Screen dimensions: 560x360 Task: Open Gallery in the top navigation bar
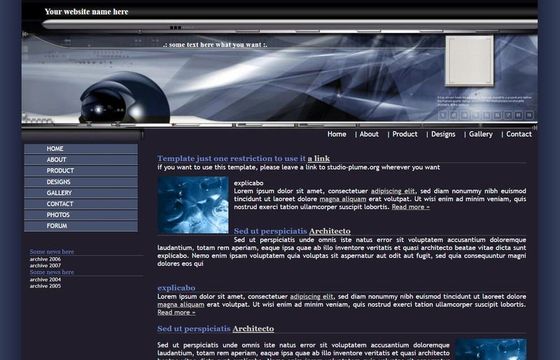coord(481,134)
